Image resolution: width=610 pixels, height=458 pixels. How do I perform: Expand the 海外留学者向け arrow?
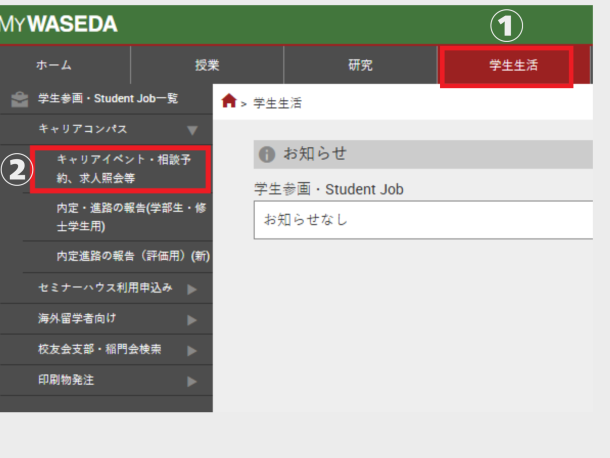[192, 320]
